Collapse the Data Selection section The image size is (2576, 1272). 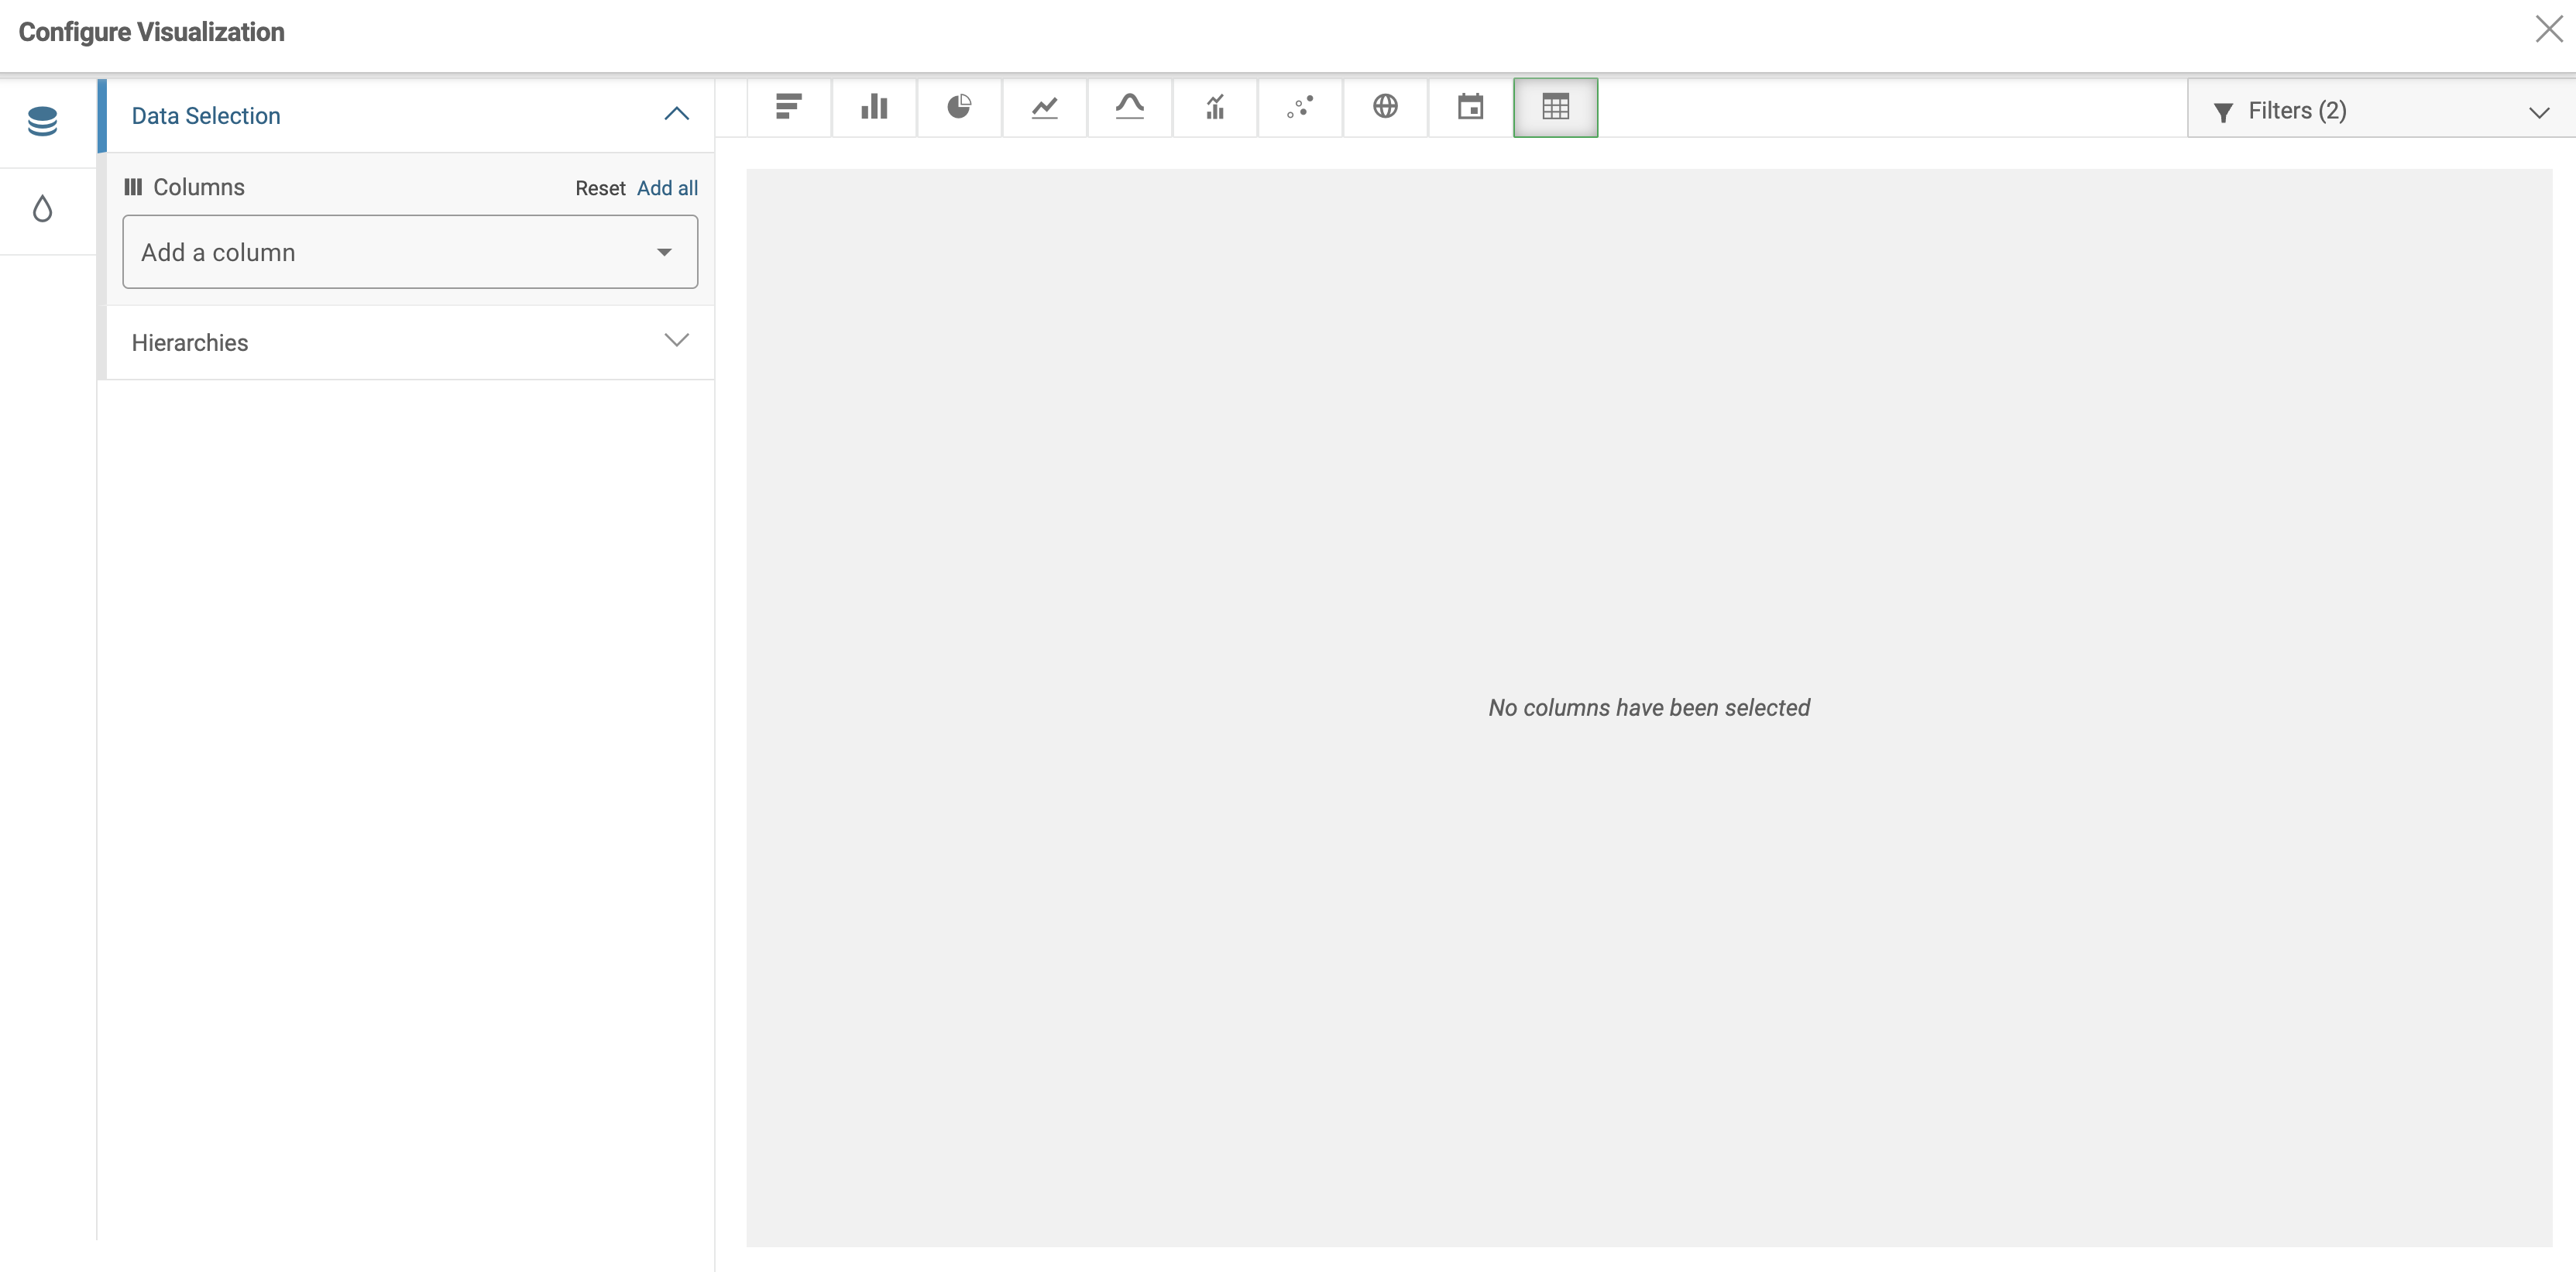tap(410, 116)
